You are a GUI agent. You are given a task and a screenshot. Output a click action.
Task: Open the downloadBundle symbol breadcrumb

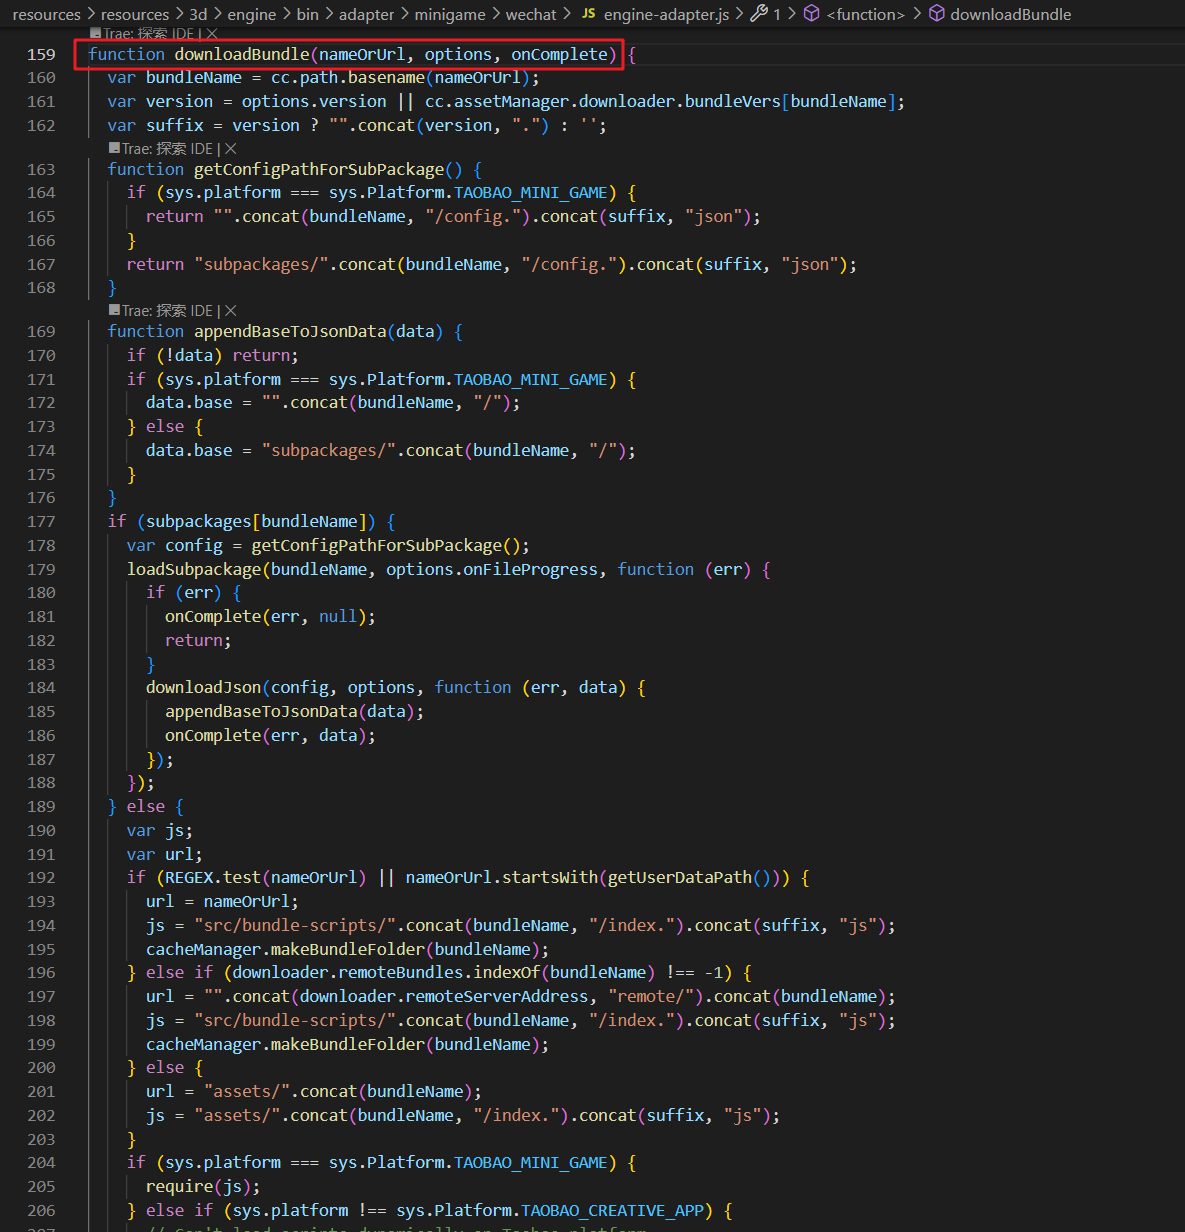coord(1010,14)
